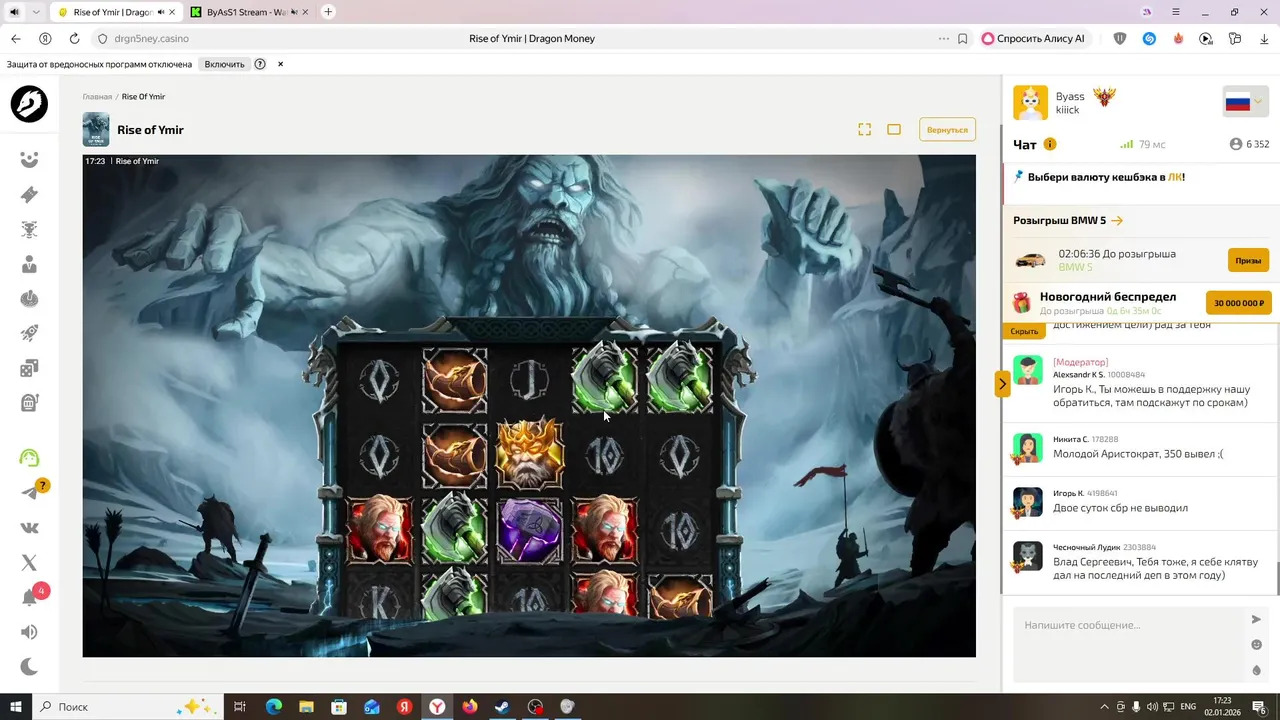Screen dimensions: 1280x720
Task: Open the dice games icon in sidebar
Action: coord(29,368)
